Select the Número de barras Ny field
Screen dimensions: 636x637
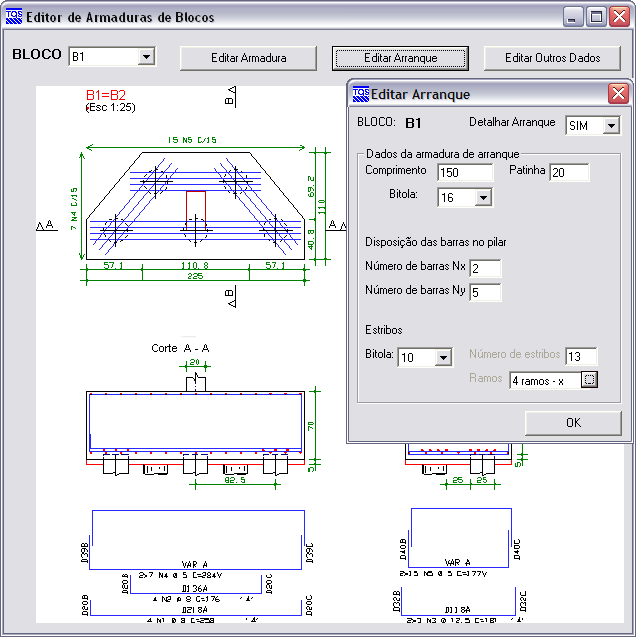[485, 293]
